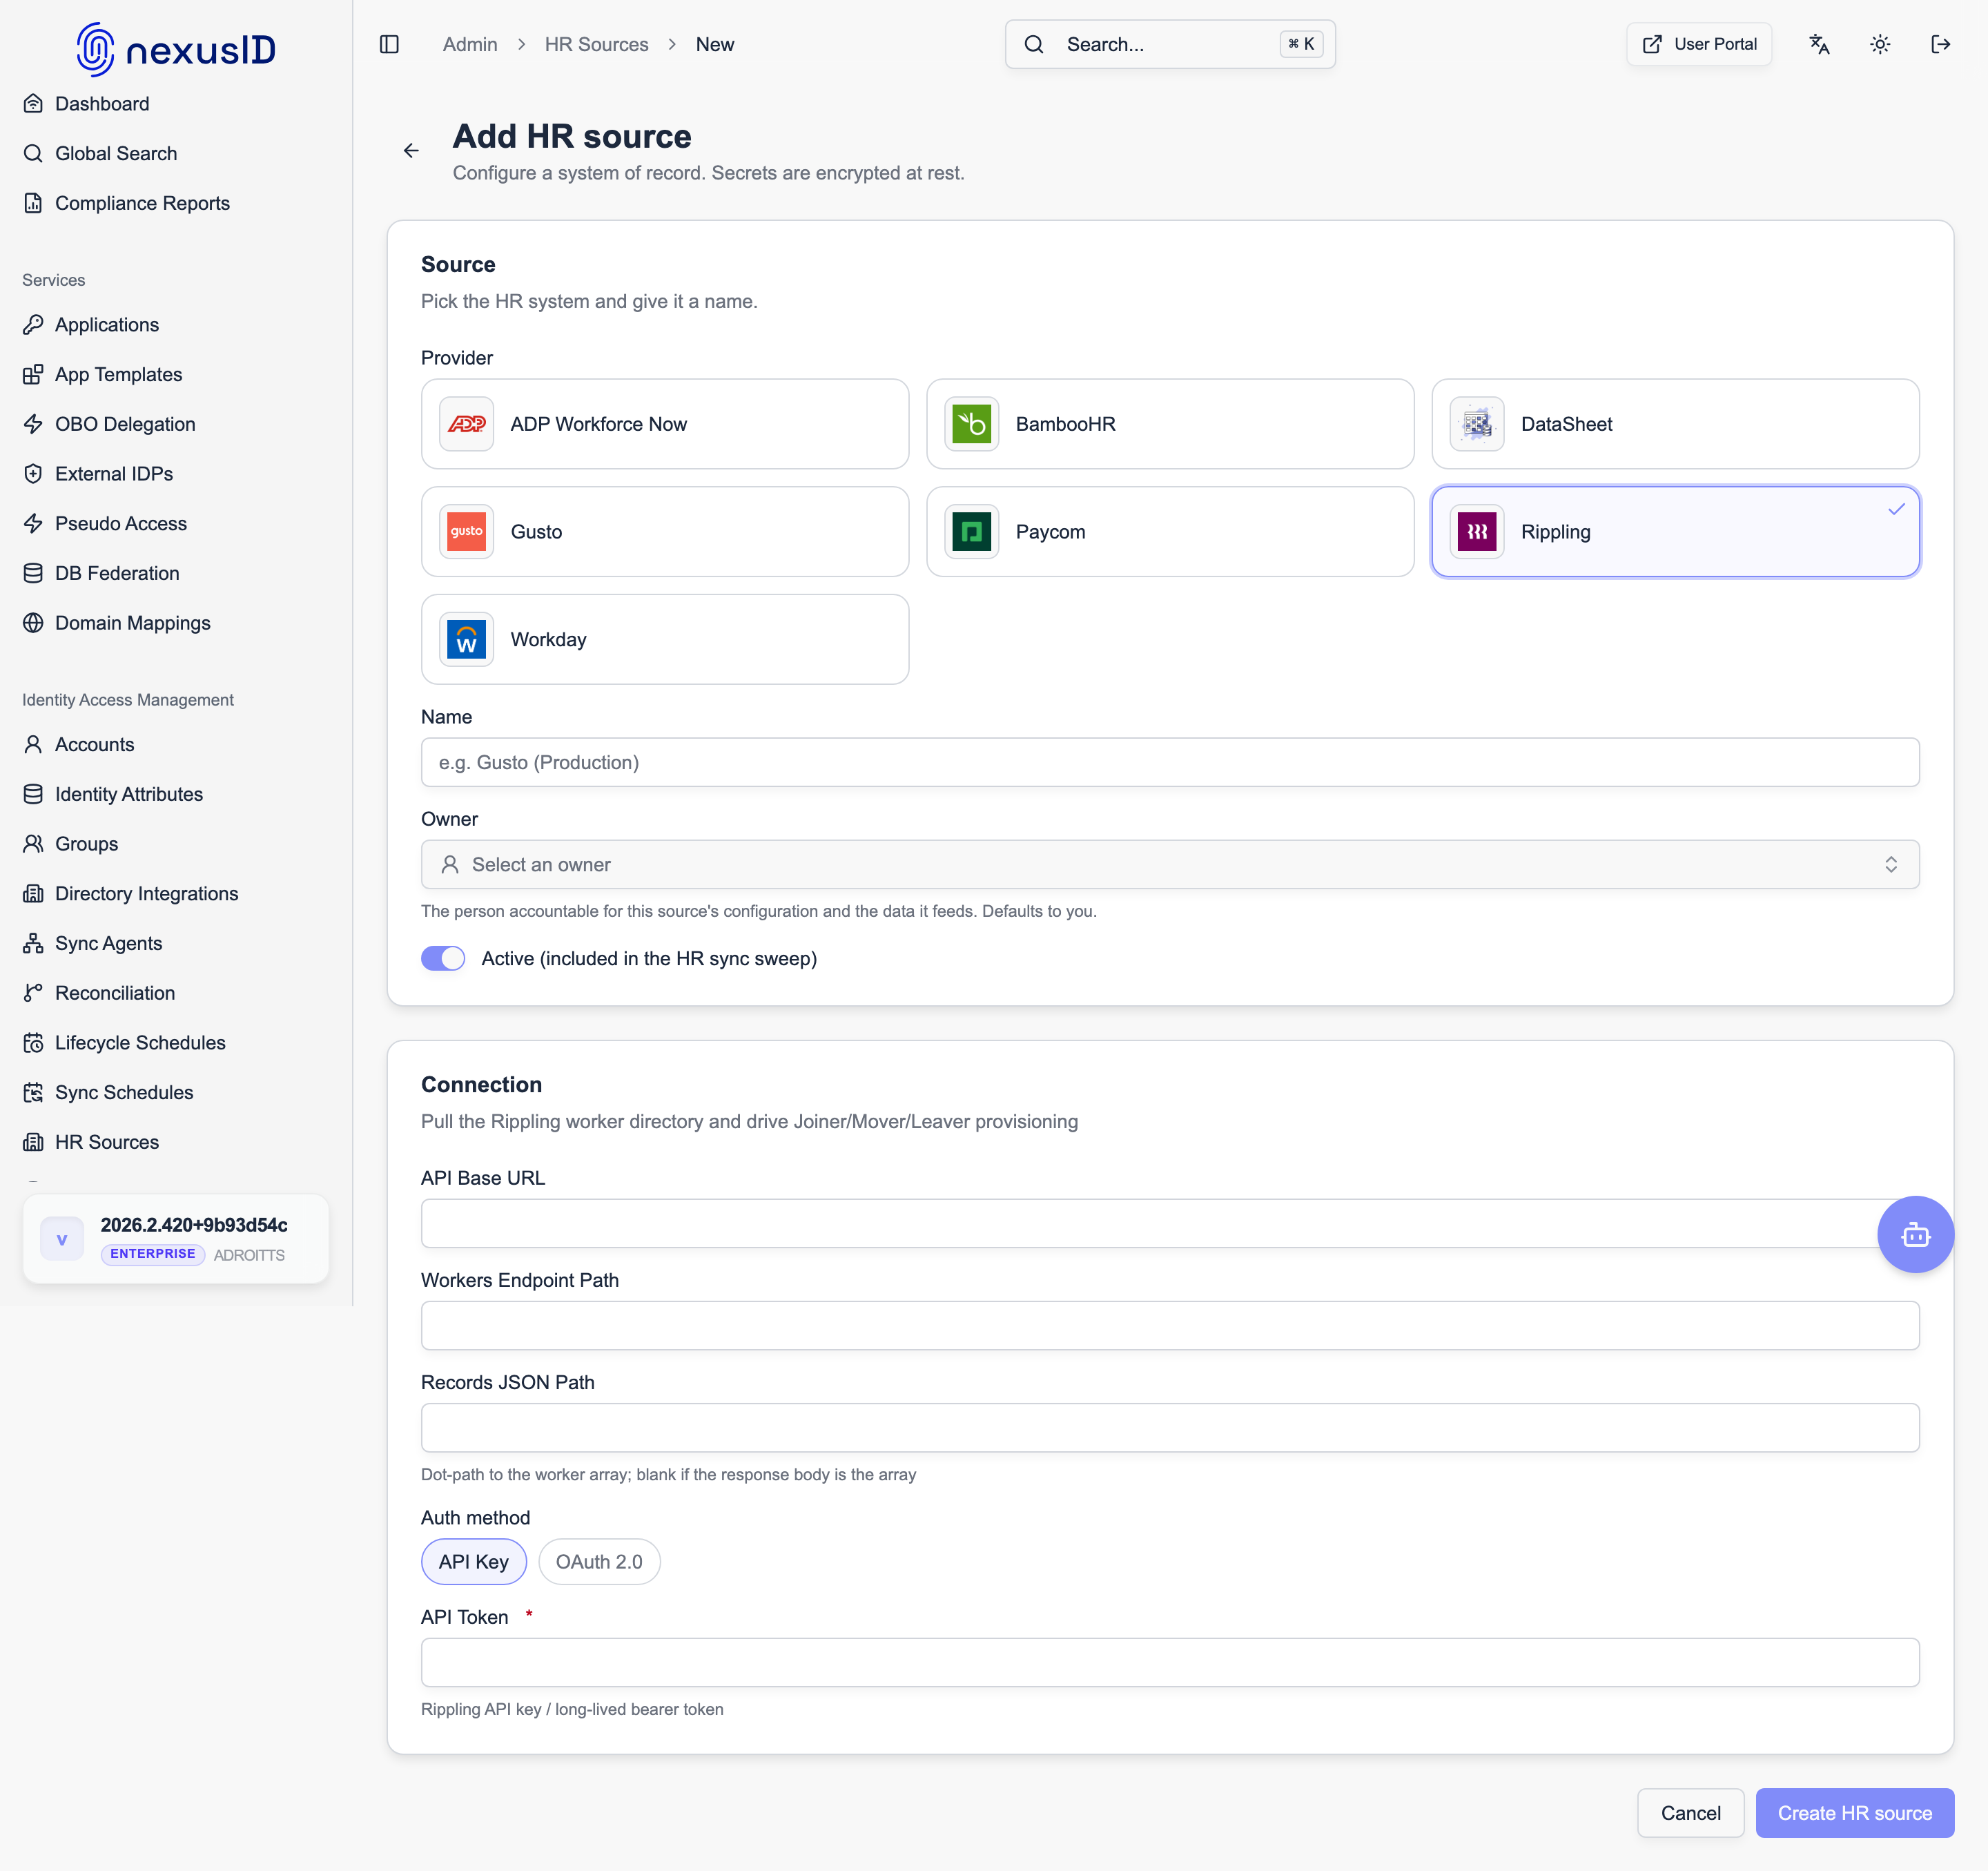Focus the API Token field
The height and width of the screenshot is (1871, 1988).
(1170, 1663)
